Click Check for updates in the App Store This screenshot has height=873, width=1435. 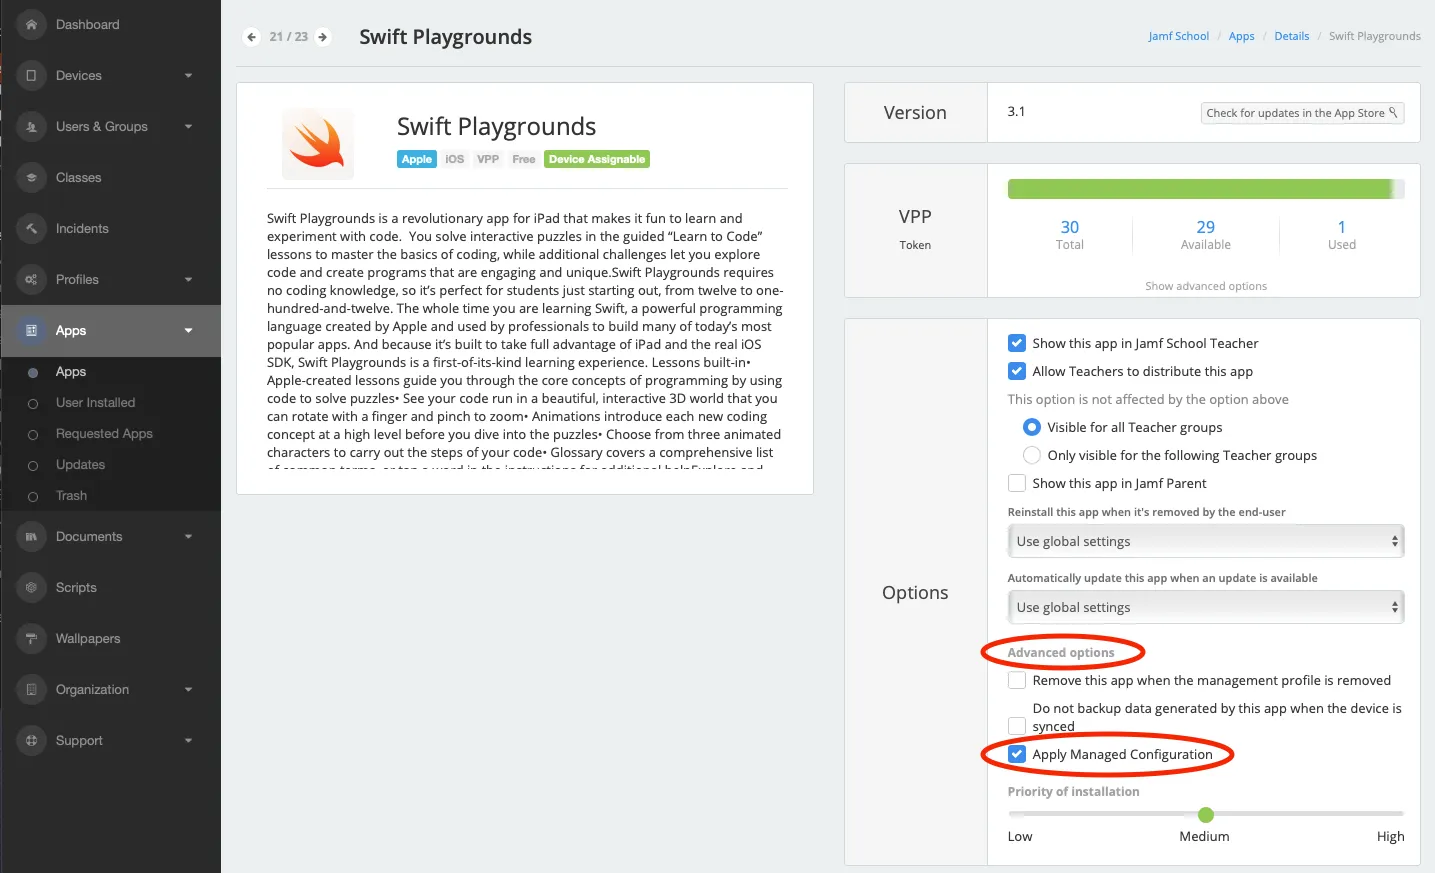pos(1301,113)
